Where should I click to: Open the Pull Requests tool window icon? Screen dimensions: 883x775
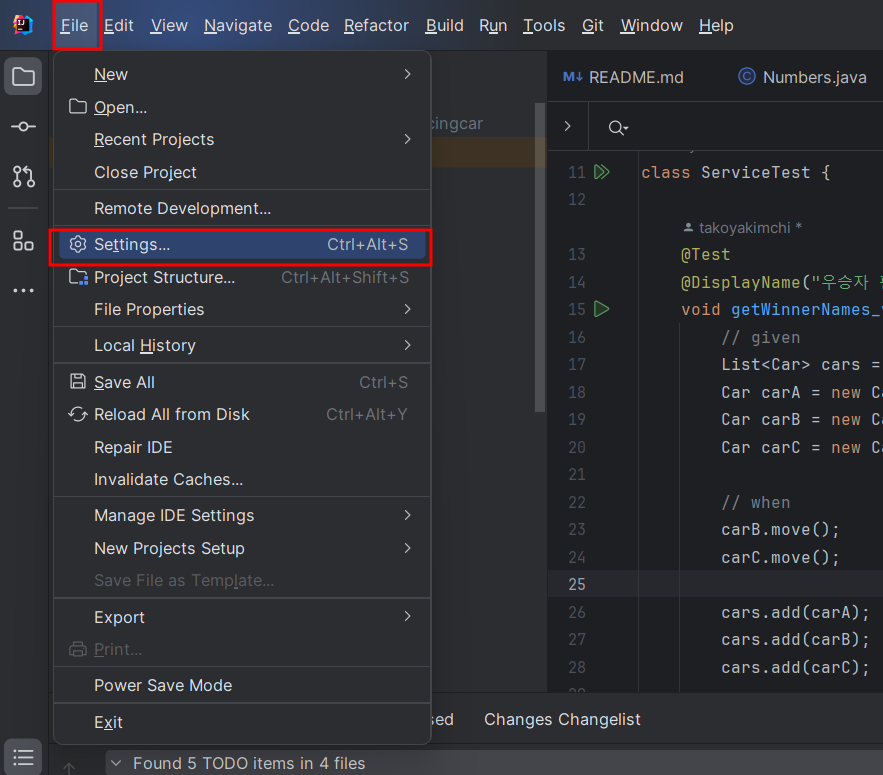23,176
